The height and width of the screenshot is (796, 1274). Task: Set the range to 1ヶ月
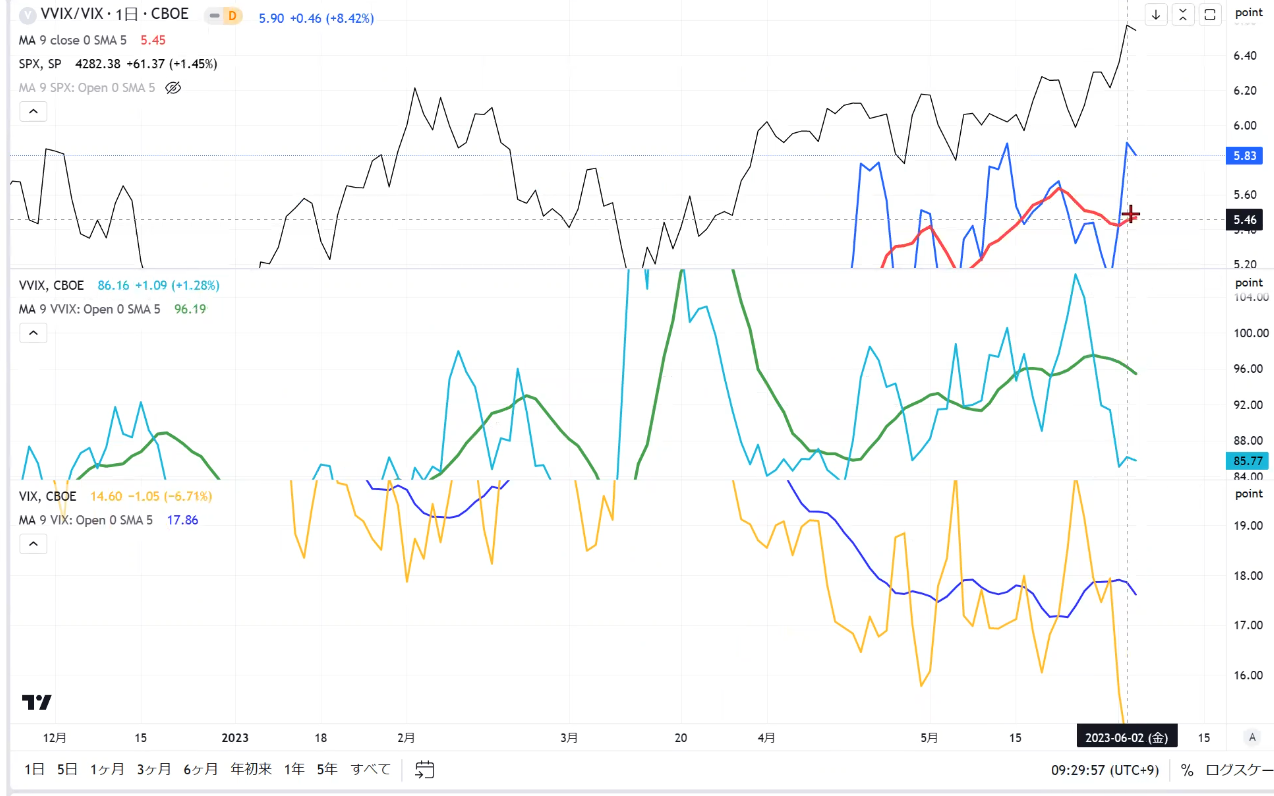[107, 769]
